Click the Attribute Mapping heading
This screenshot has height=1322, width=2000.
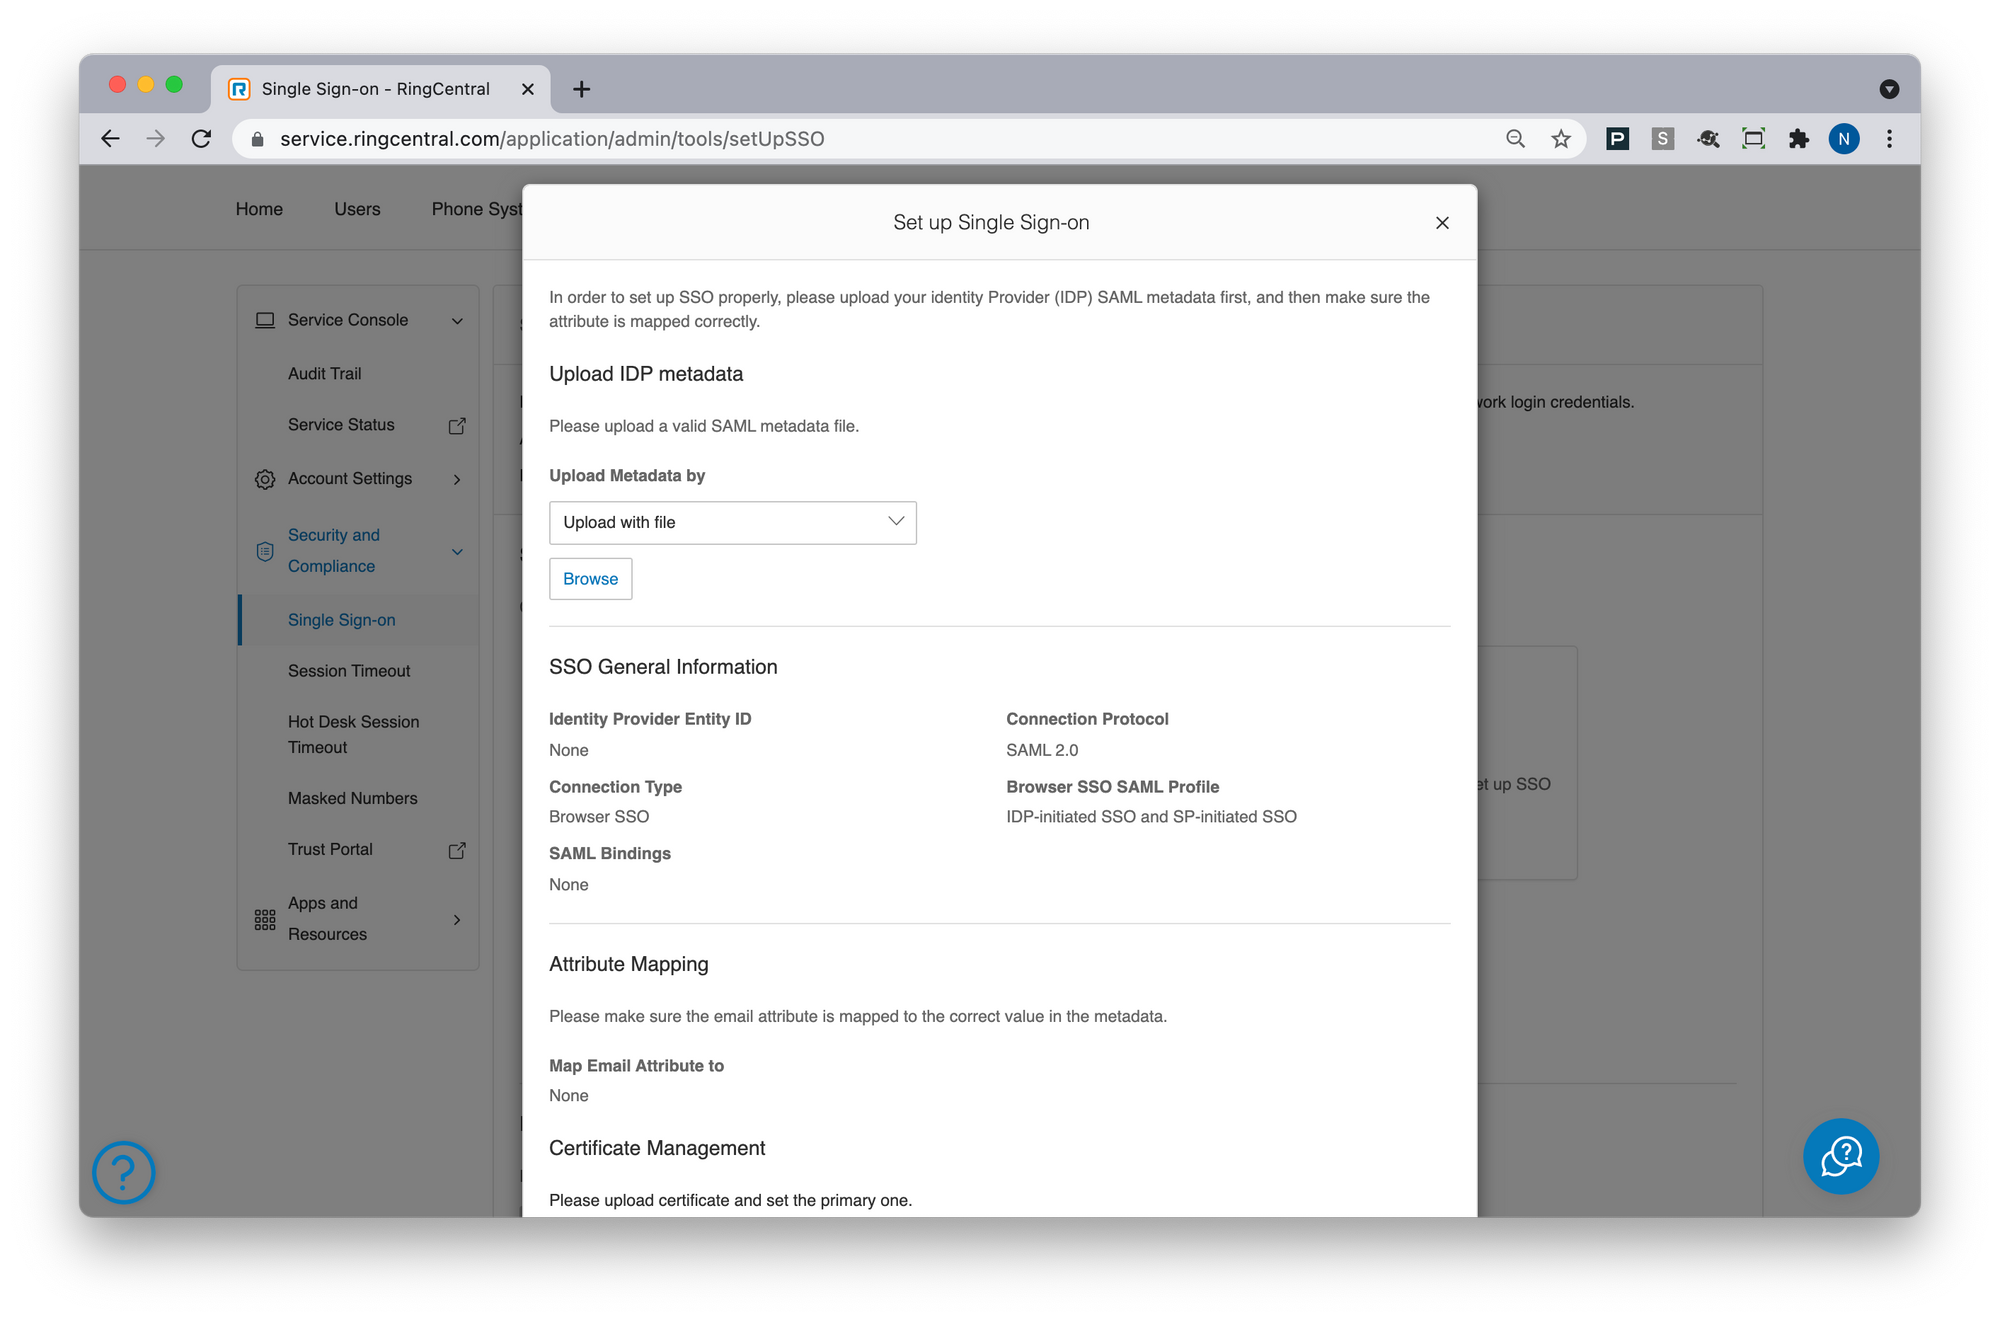pos(628,964)
